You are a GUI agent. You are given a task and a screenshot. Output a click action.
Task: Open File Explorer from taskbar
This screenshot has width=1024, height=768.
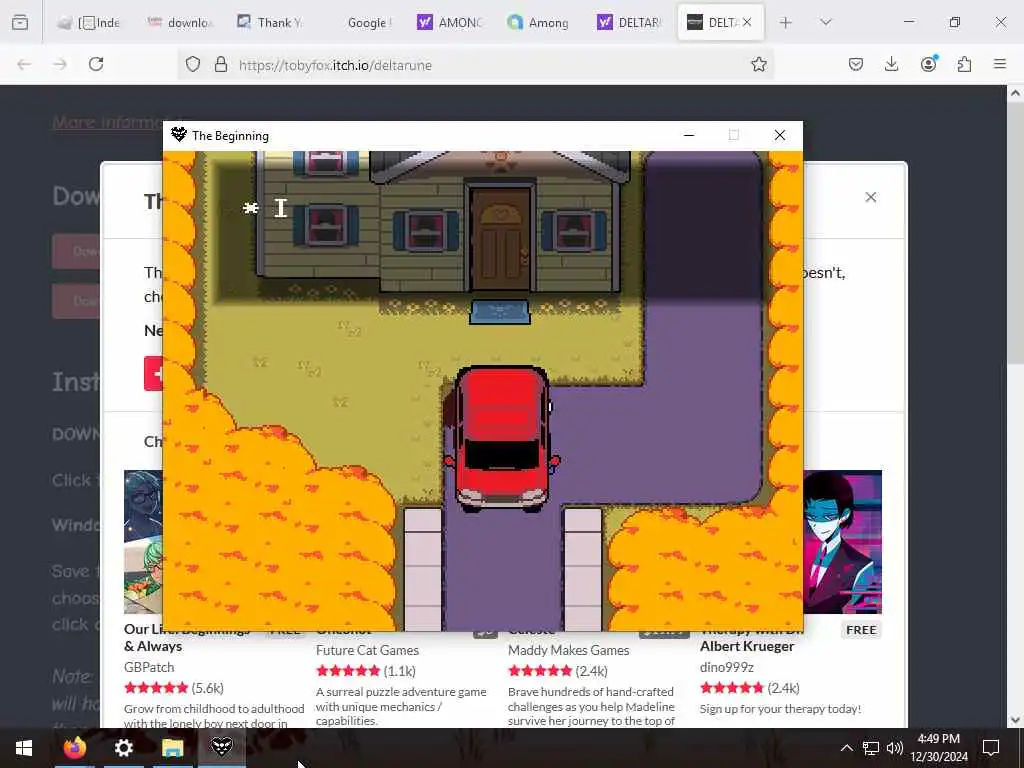click(x=172, y=748)
